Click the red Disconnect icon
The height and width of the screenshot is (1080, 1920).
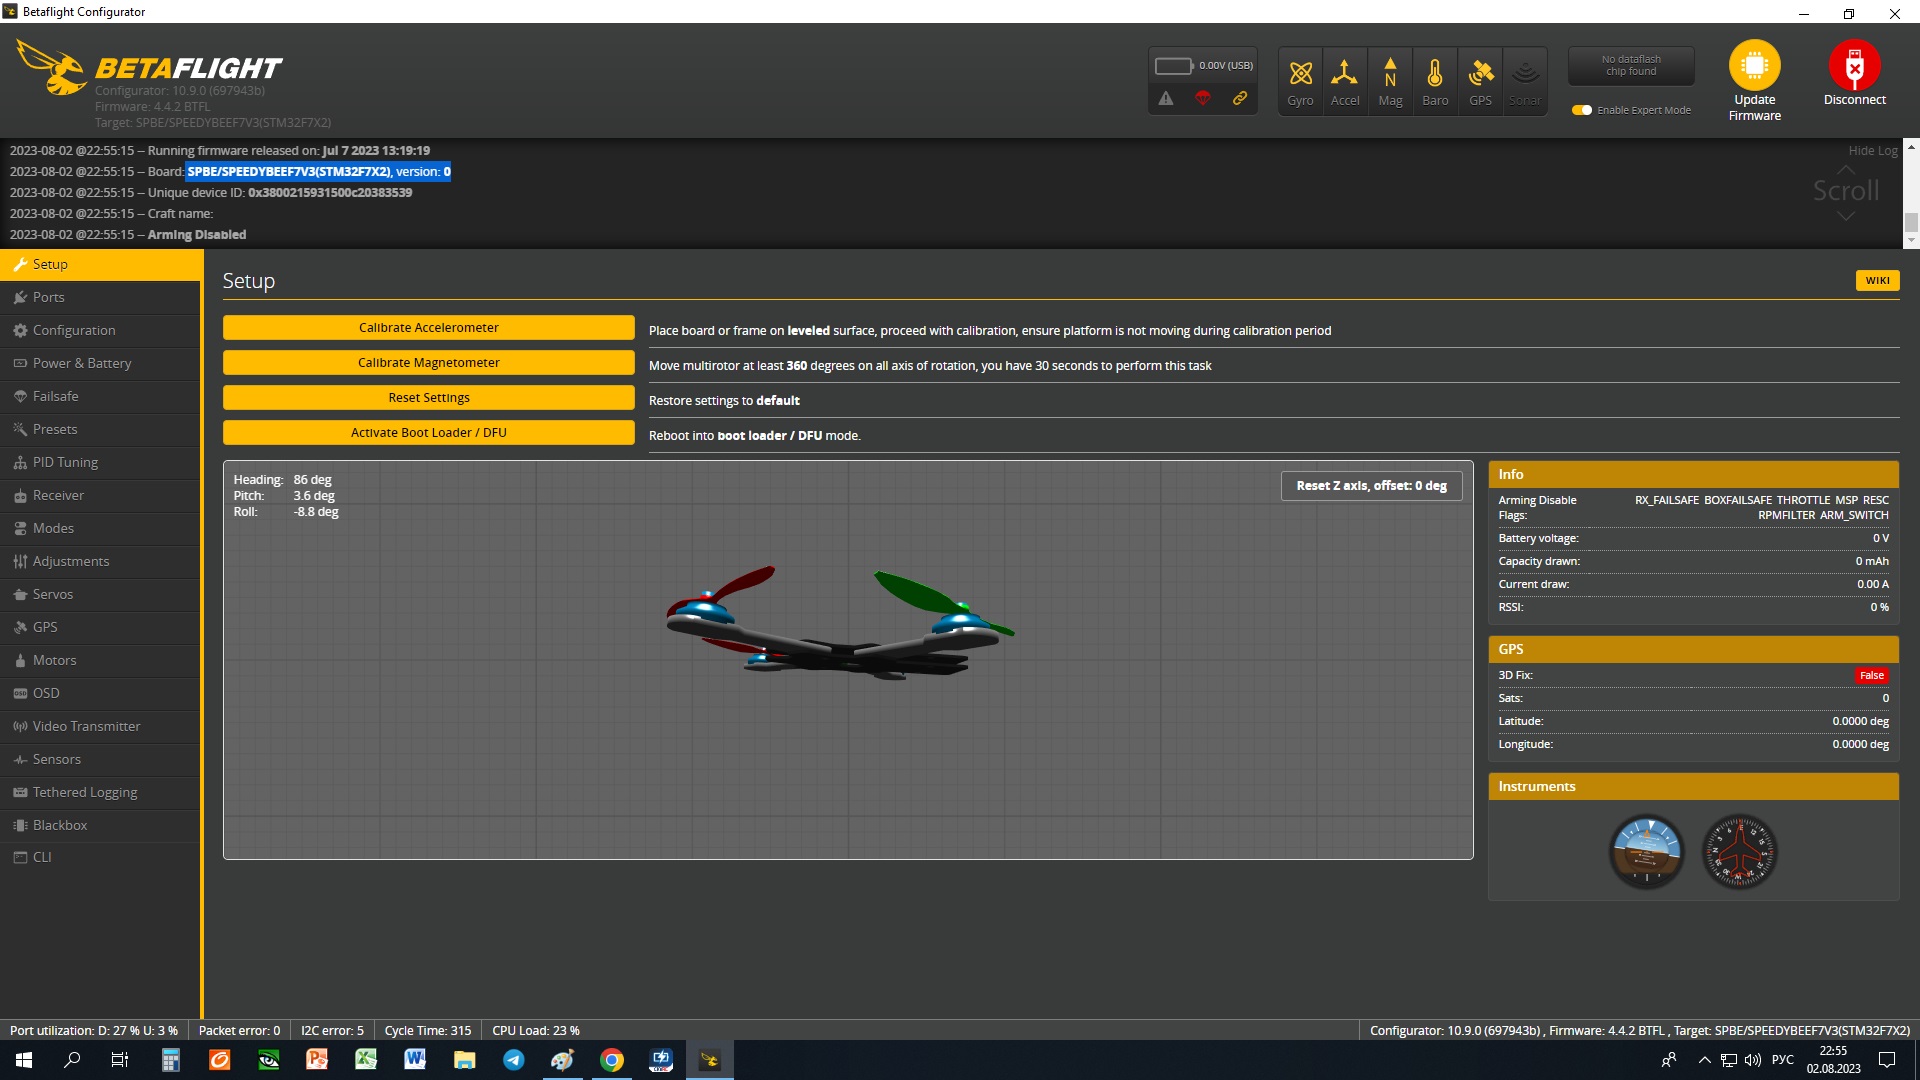(1854, 66)
